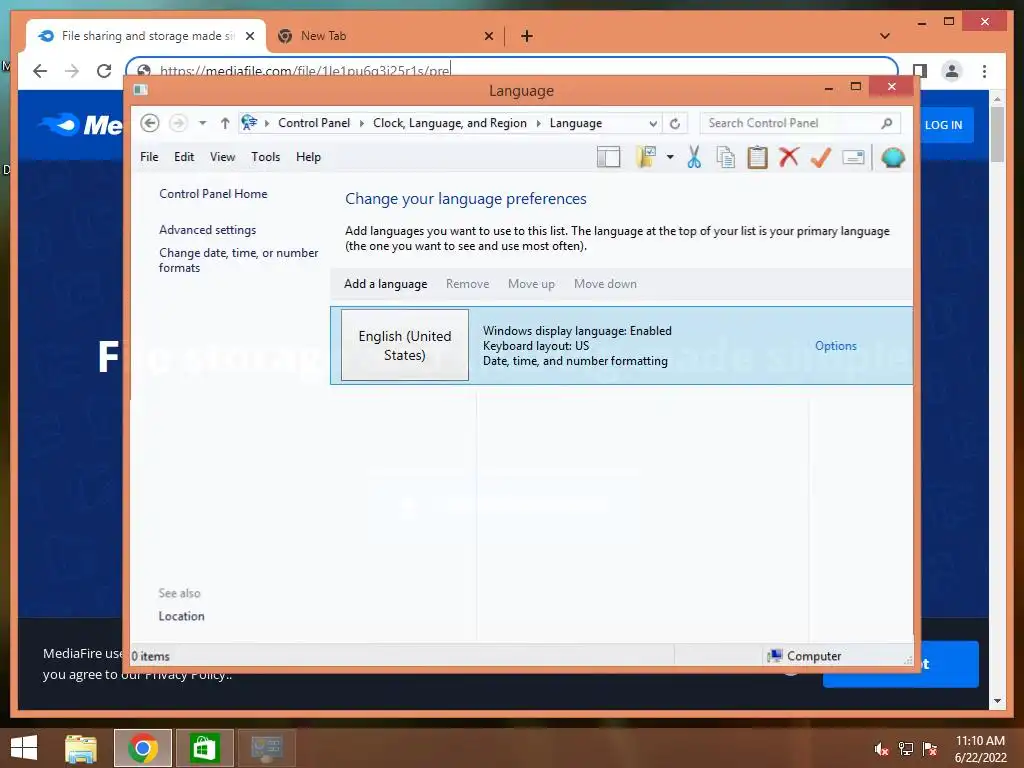Click the Copy toolbar icon

coord(726,157)
